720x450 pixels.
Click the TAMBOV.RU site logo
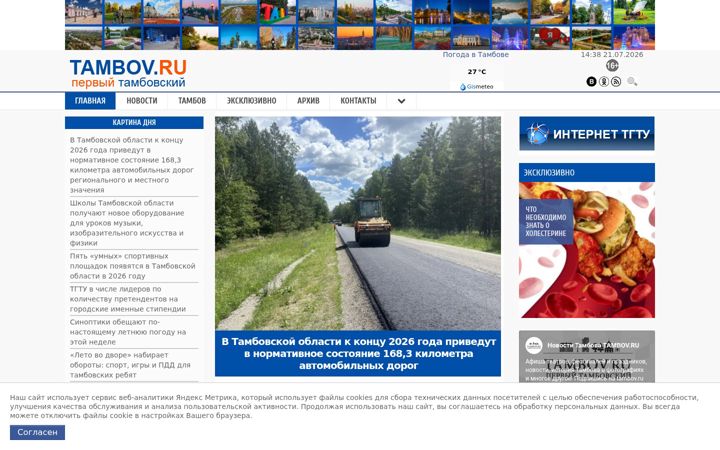click(x=128, y=73)
